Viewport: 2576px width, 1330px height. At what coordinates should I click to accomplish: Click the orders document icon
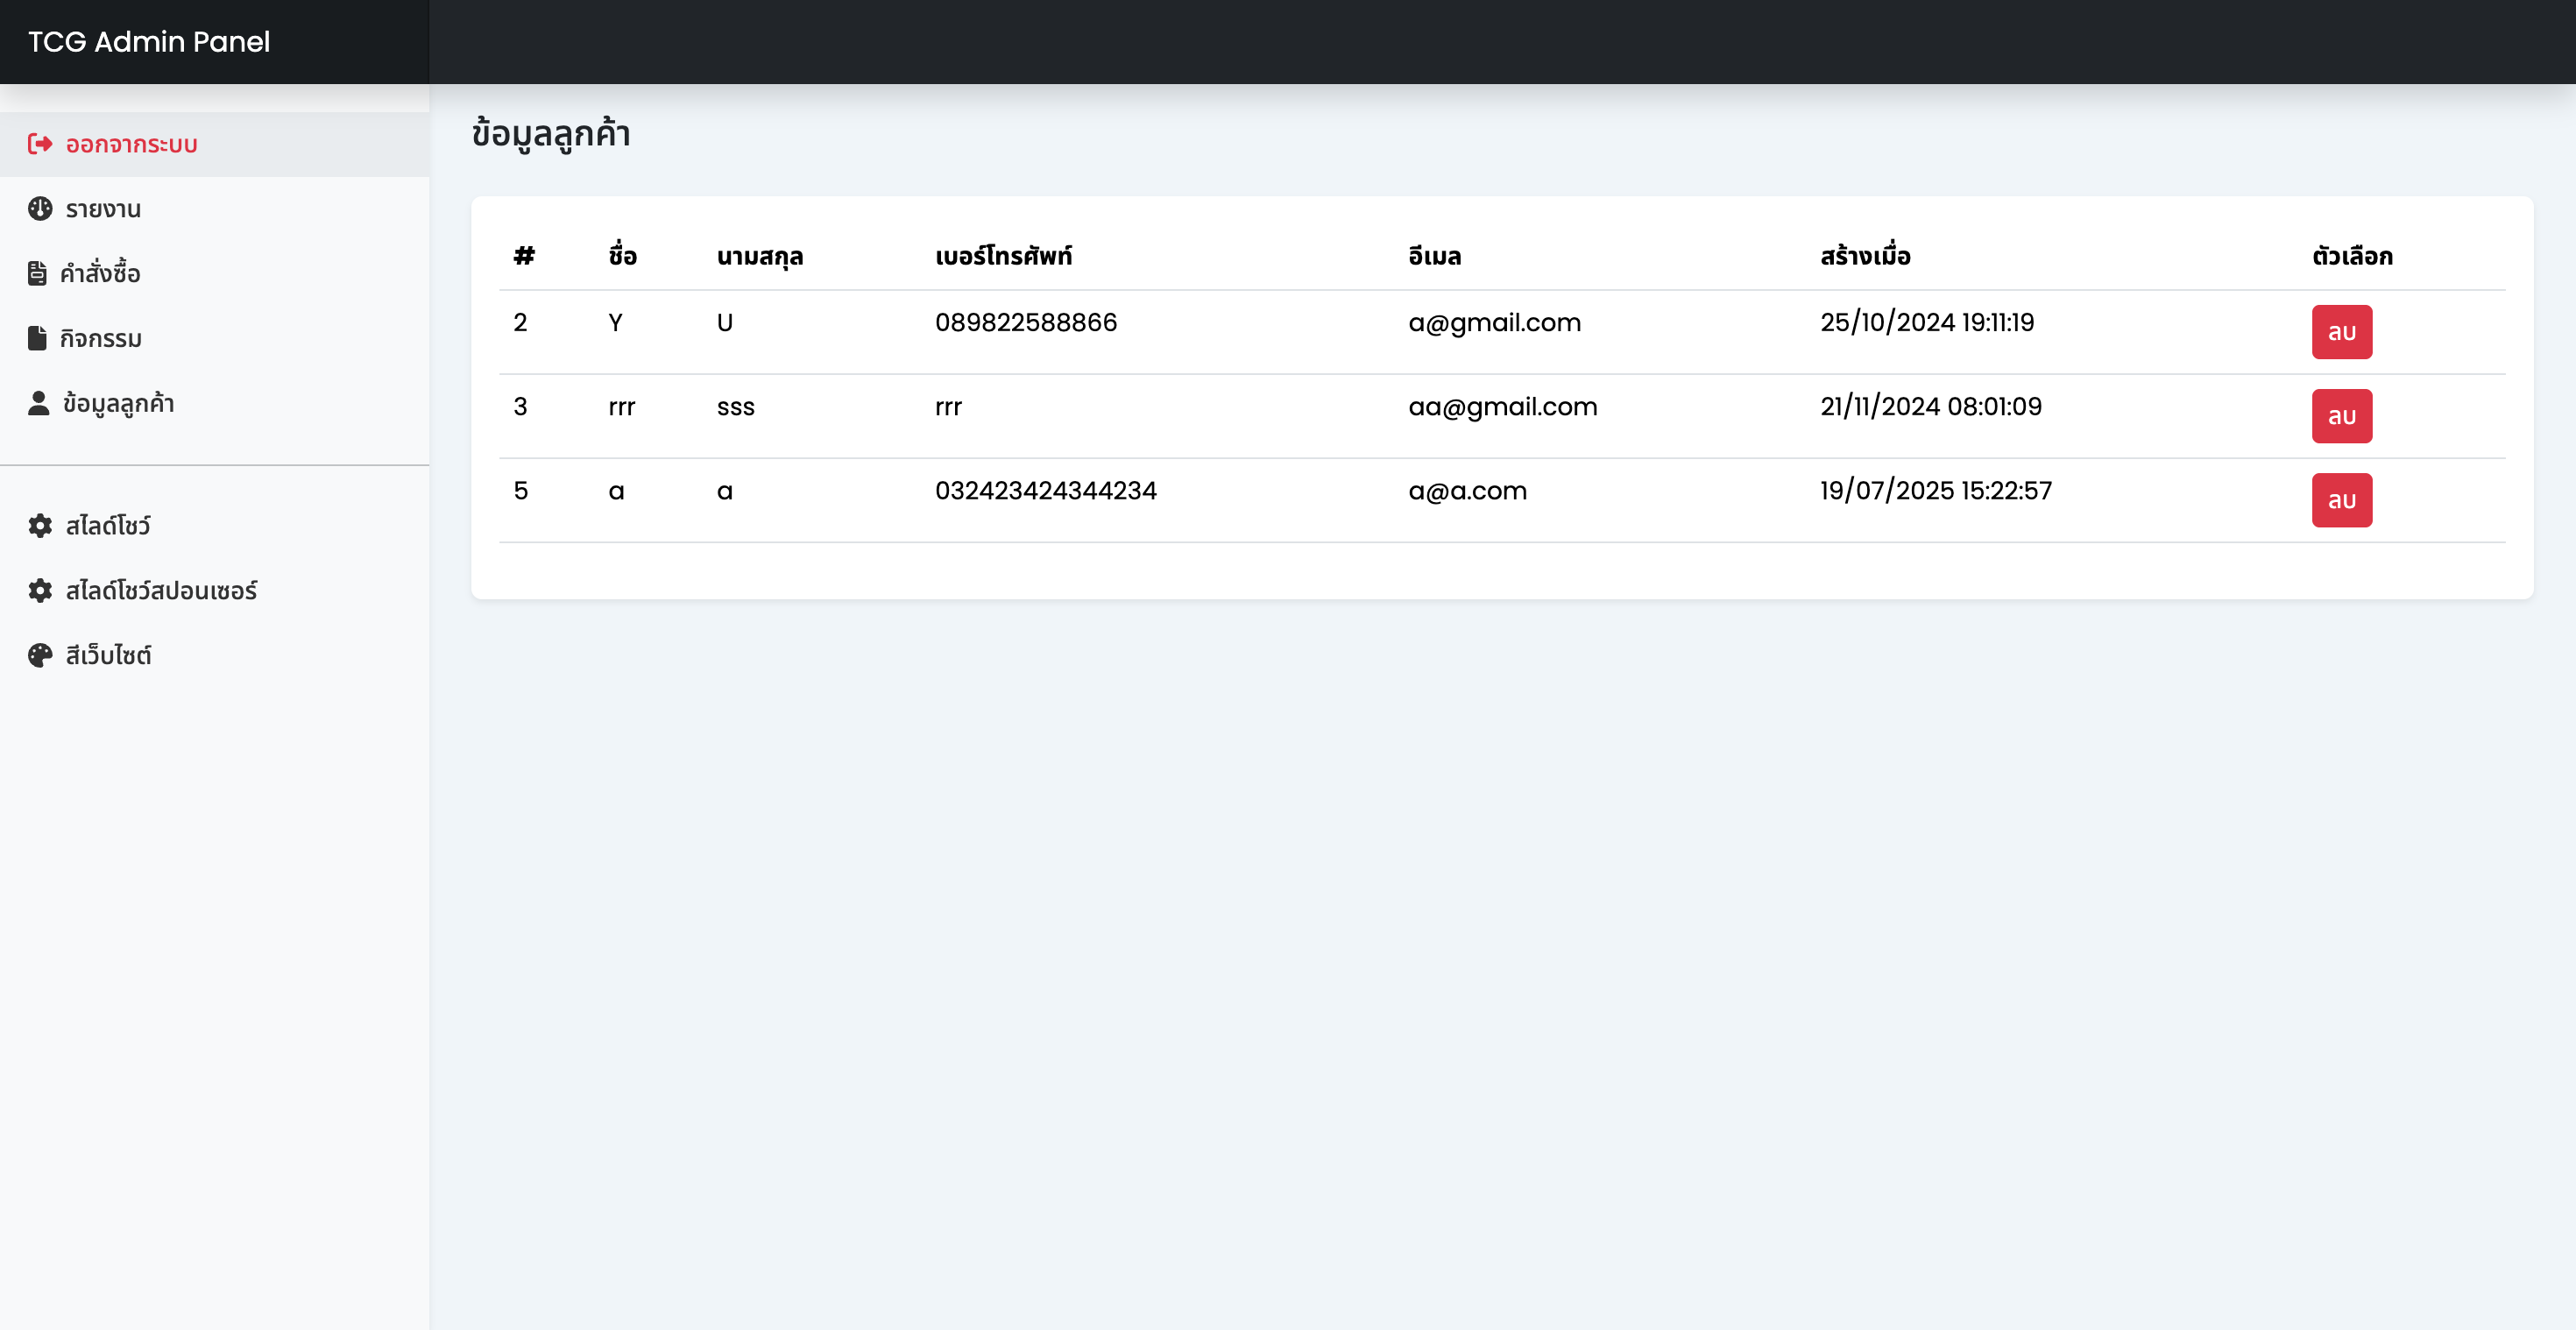tap(37, 273)
